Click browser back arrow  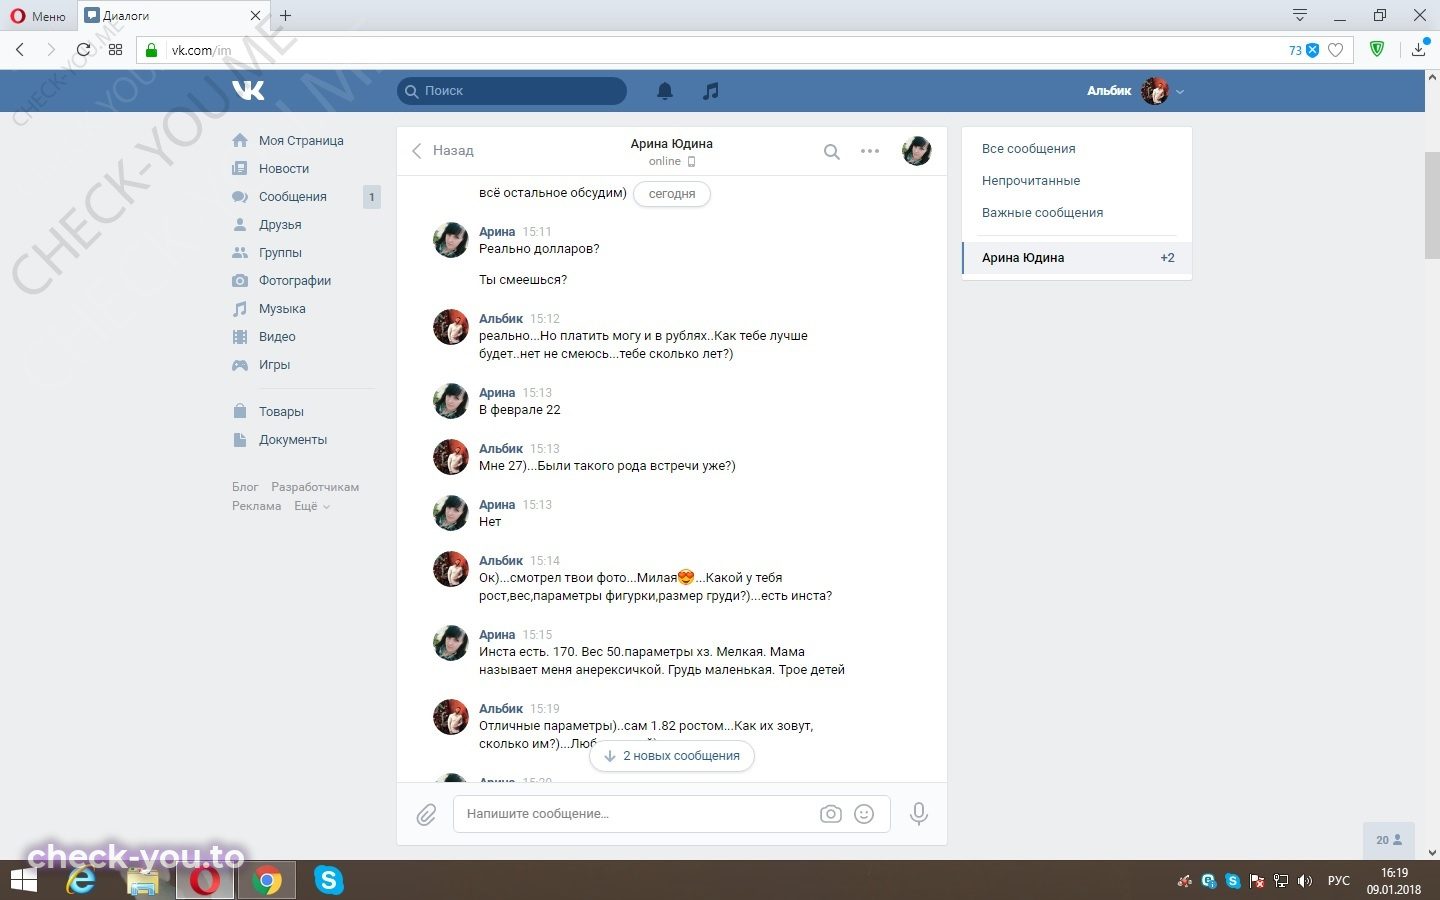point(20,49)
